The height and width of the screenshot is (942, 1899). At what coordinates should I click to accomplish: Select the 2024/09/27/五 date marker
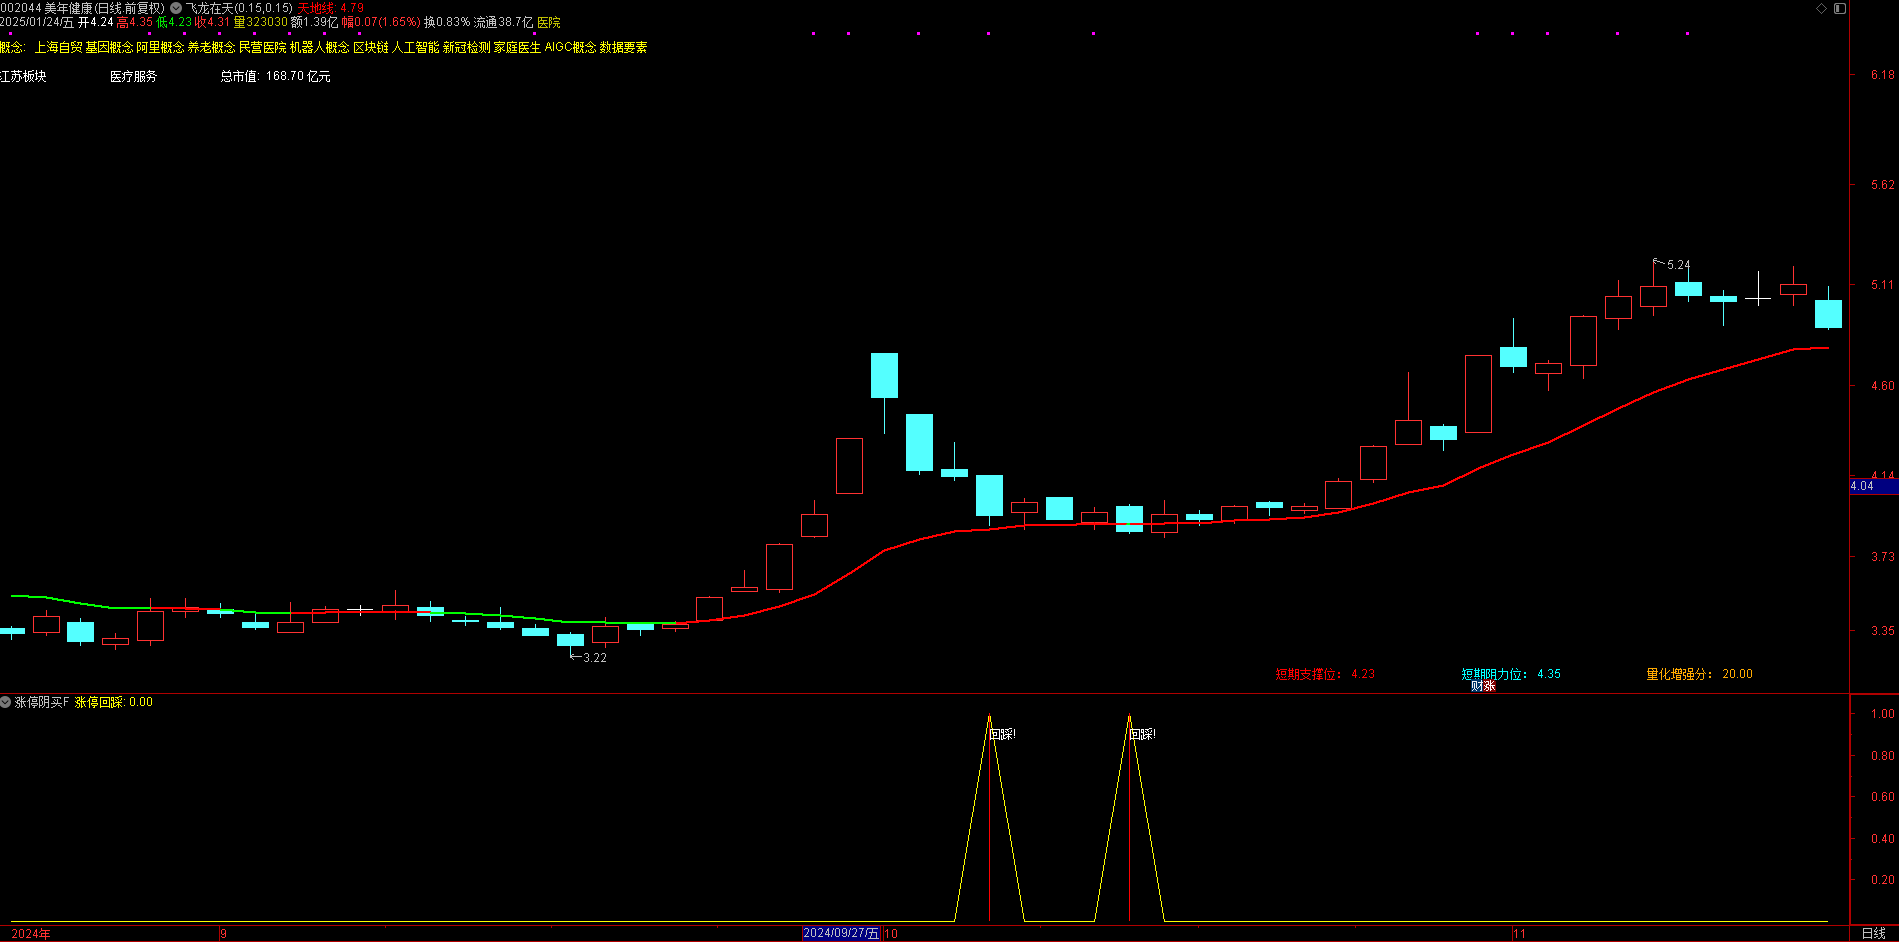tap(841, 933)
